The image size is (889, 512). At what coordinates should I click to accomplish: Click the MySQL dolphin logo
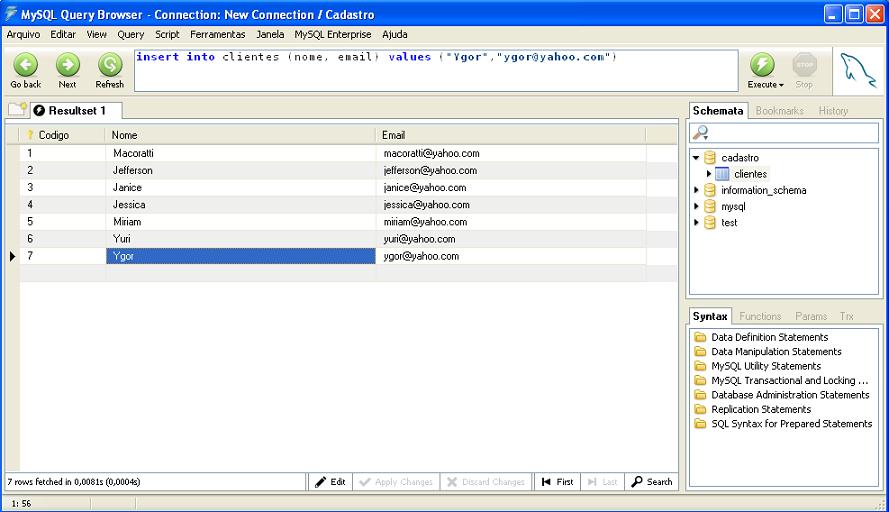coord(858,70)
